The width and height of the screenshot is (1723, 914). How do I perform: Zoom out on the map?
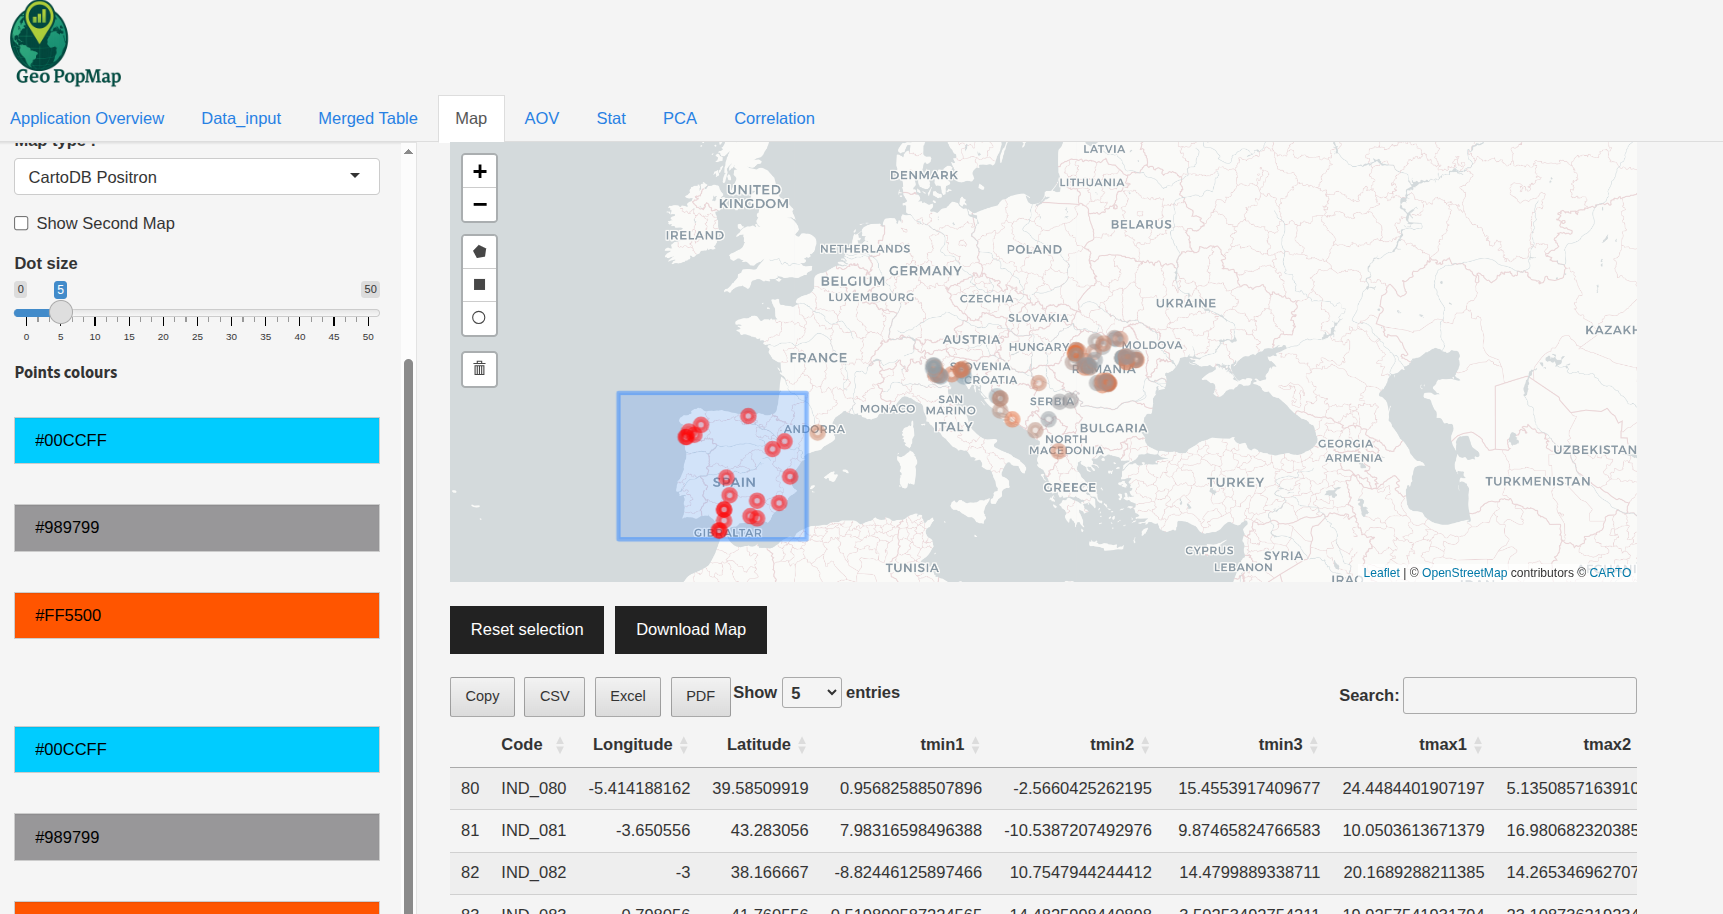click(x=479, y=204)
